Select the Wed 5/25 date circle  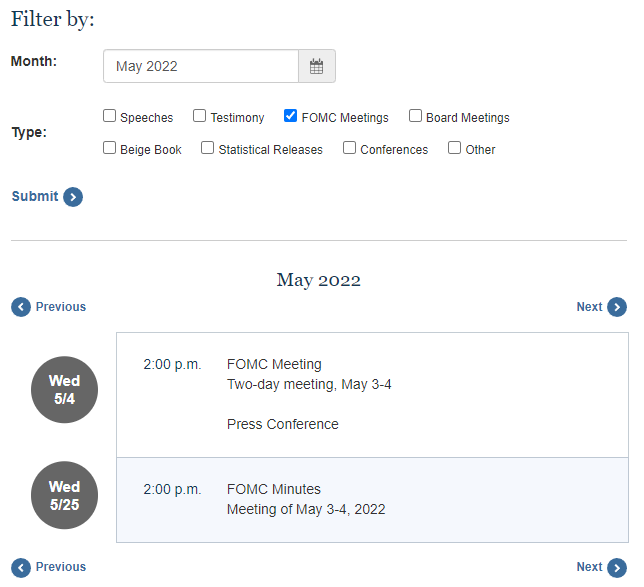pyautogui.click(x=64, y=495)
